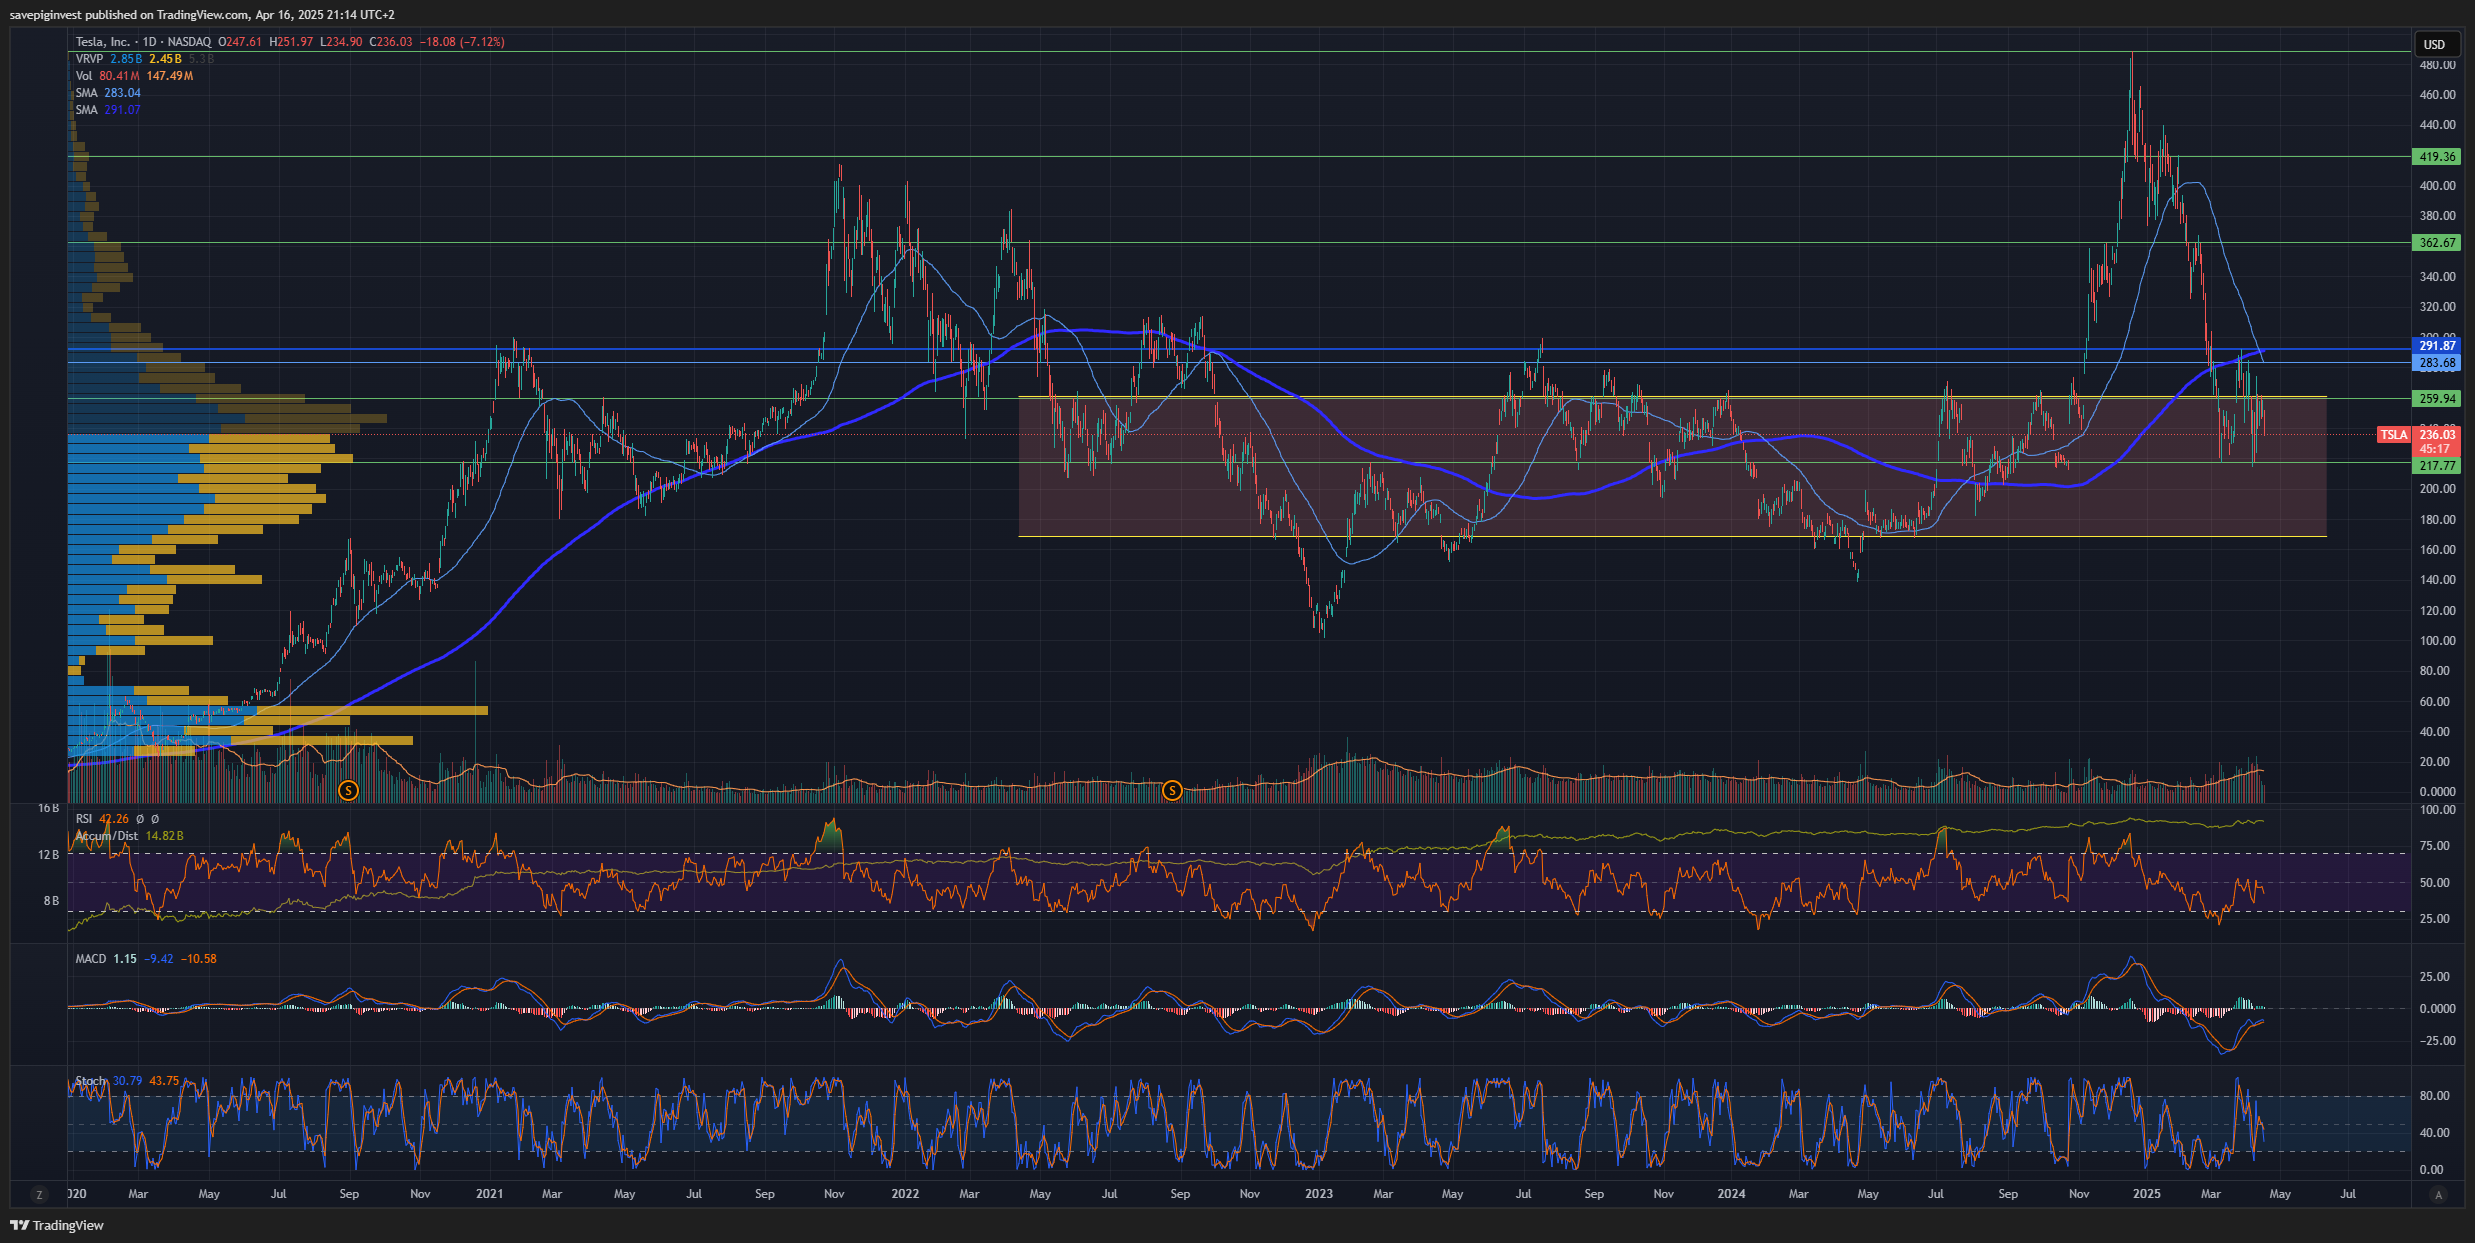This screenshot has height=1243, width=2475.
Task: Select the SMA 283.04 legend entry
Action: (108, 93)
